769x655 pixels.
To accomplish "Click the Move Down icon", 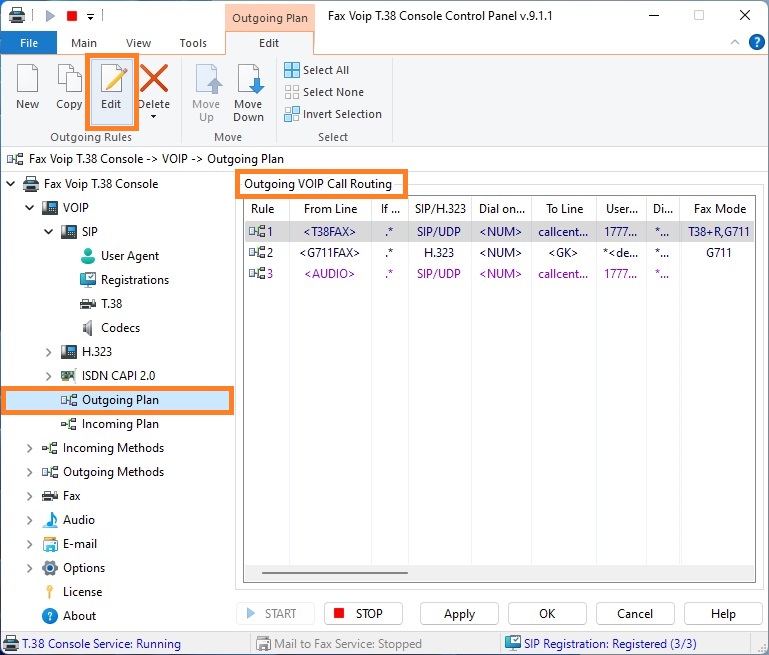I will click(x=249, y=79).
